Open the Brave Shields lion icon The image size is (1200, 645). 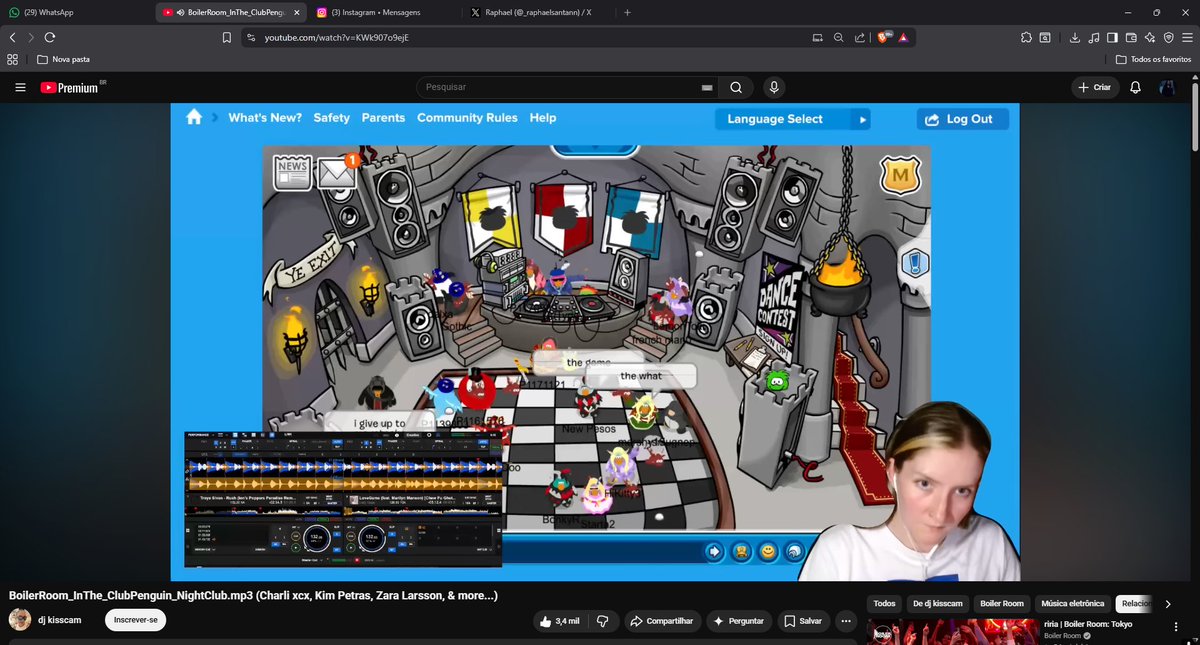(884, 37)
